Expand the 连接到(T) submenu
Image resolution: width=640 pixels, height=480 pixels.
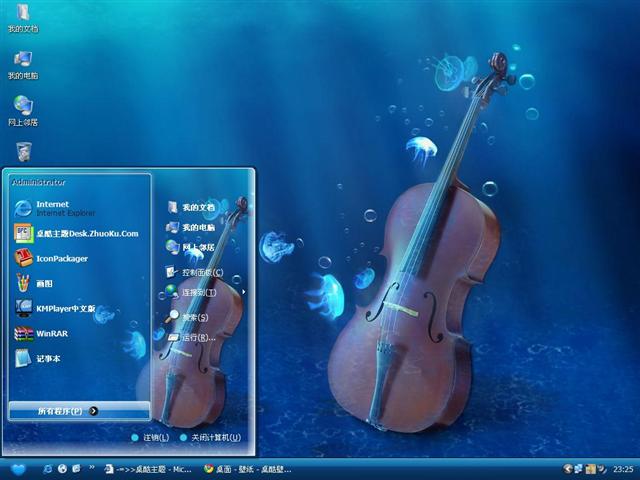205,292
